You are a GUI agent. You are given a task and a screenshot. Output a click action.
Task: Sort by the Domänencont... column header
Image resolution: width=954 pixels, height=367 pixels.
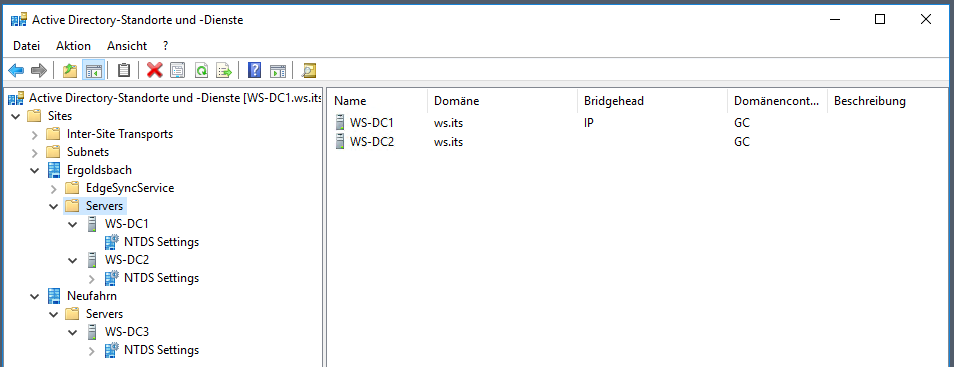[x=777, y=101]
